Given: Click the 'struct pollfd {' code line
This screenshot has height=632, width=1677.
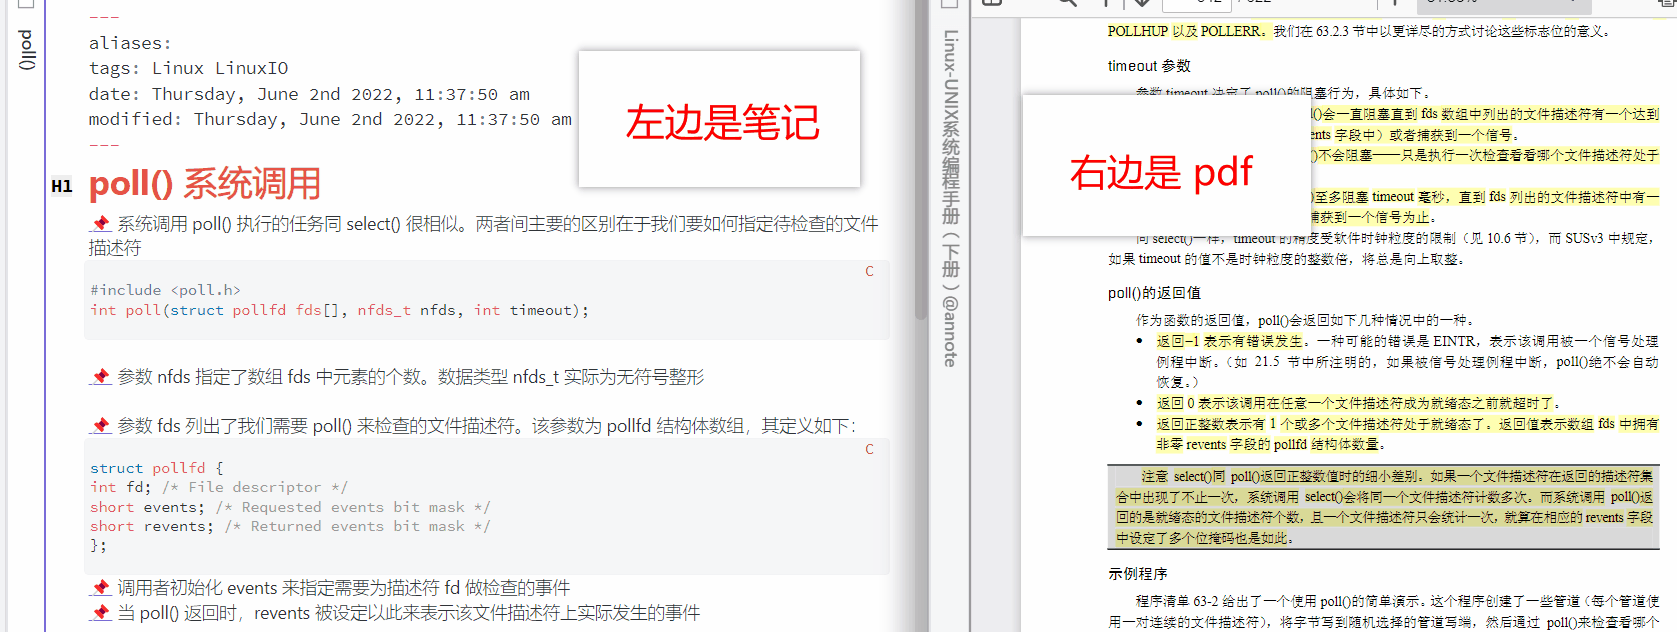Looking at the screenshot, I should (x=157, y=468).
